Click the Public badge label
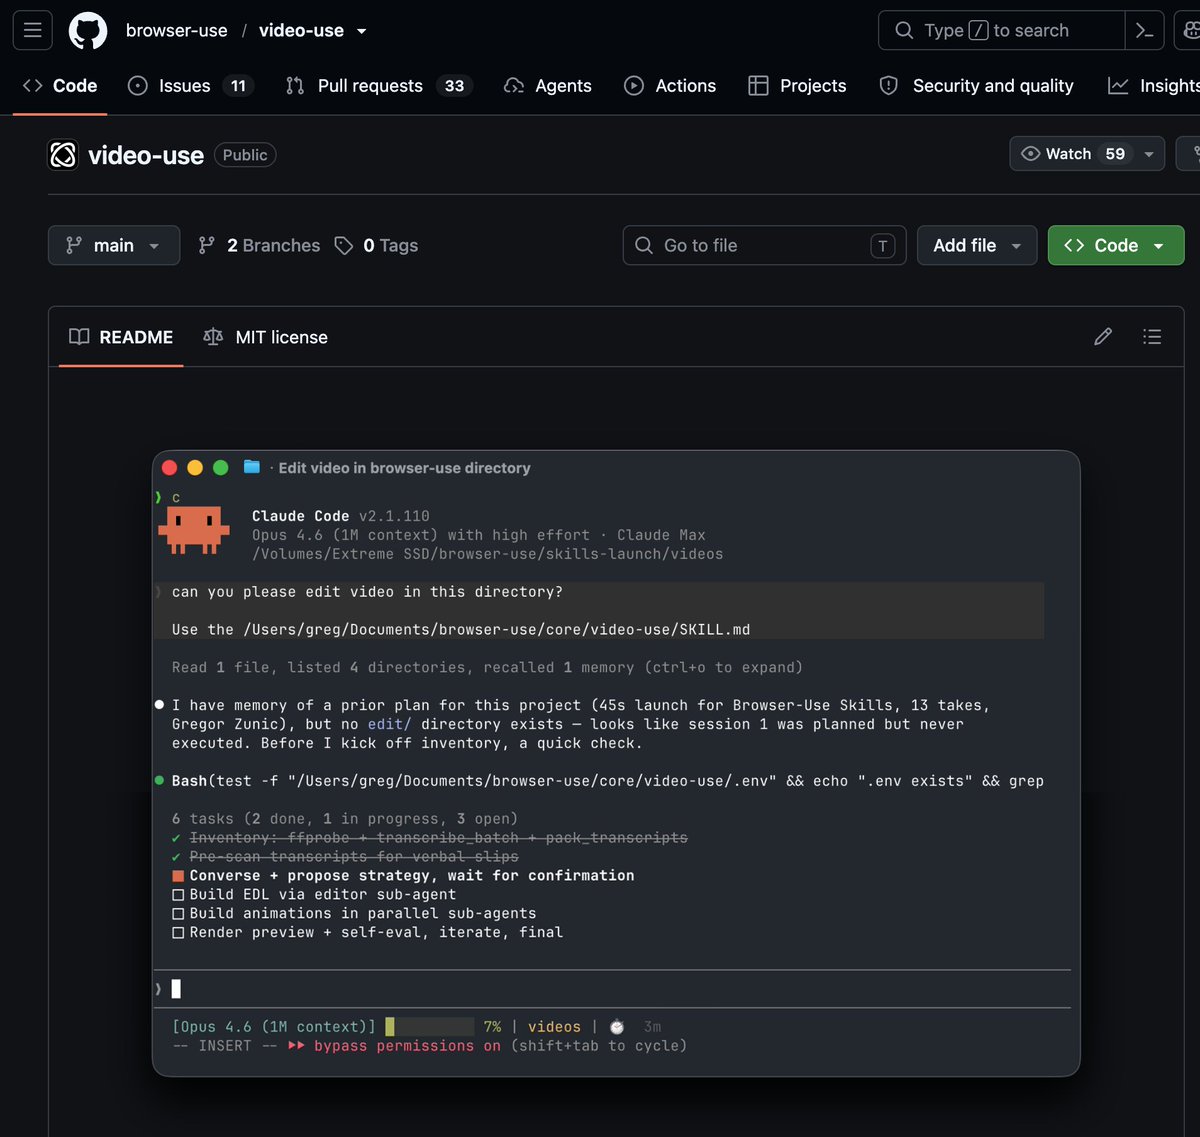The width and height of the screenshot is (1200, 1137). 245,155
